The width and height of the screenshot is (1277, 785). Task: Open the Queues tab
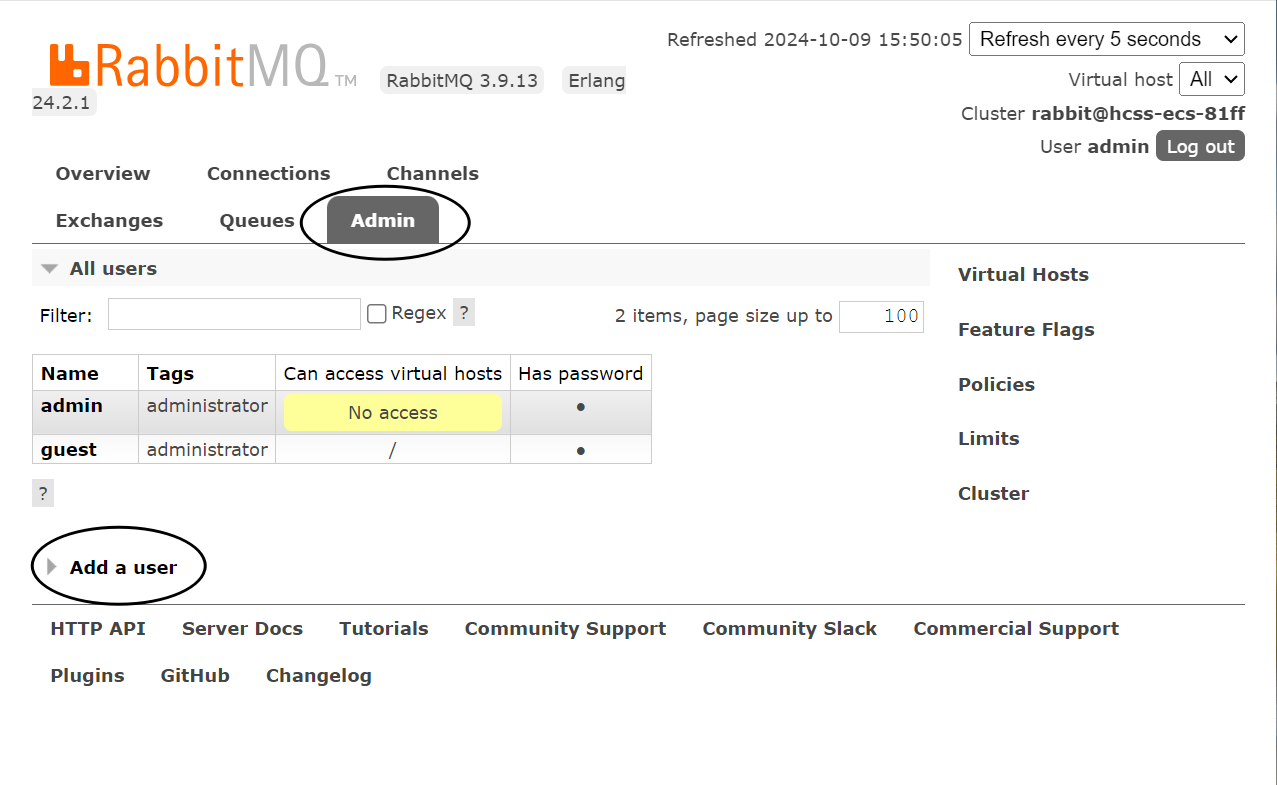(x=257, y=220)
